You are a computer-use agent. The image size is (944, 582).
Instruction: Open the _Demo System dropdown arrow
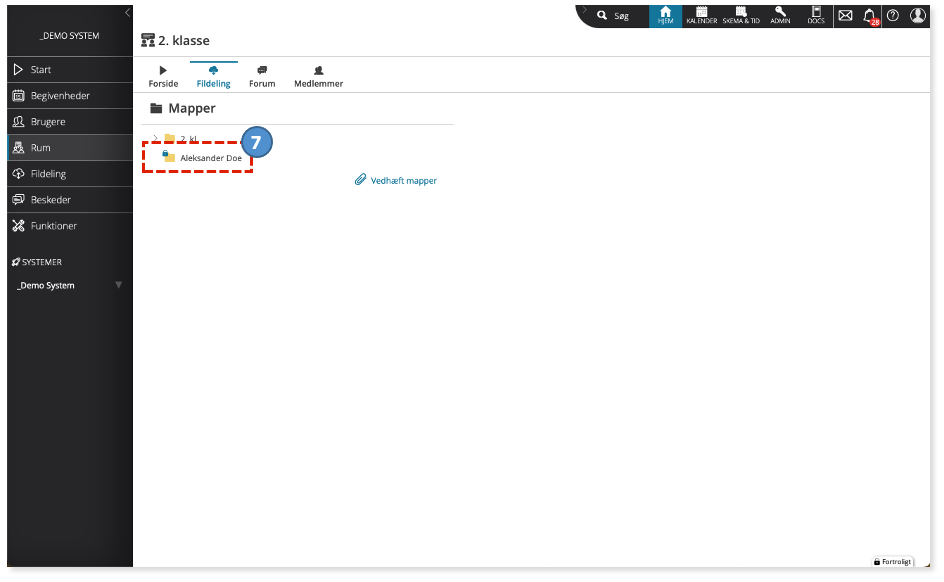click(x=119, y=285)
